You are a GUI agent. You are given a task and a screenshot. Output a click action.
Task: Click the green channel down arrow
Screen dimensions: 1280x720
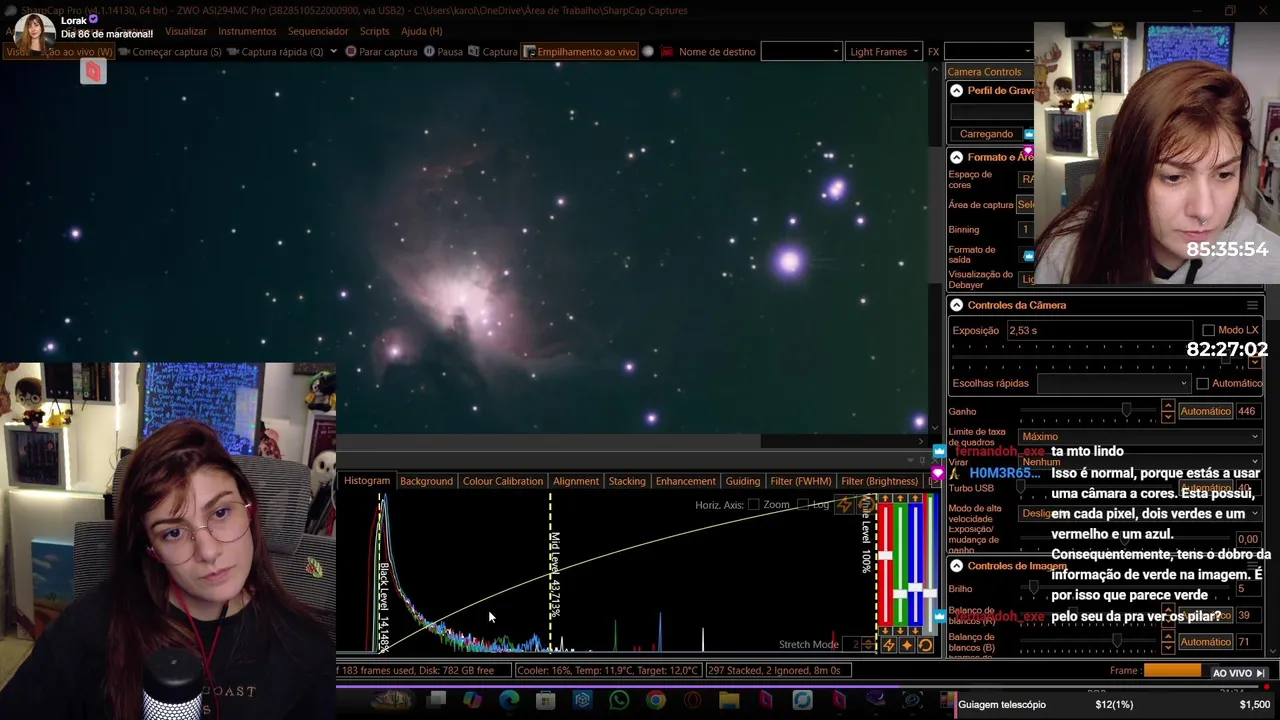click(x=900, y=631)
